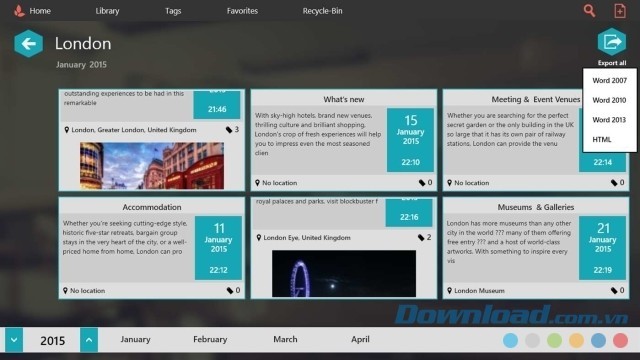Click location pin beside London Eye
Screen dimensions: 640x360
click(x=258, y=238)
